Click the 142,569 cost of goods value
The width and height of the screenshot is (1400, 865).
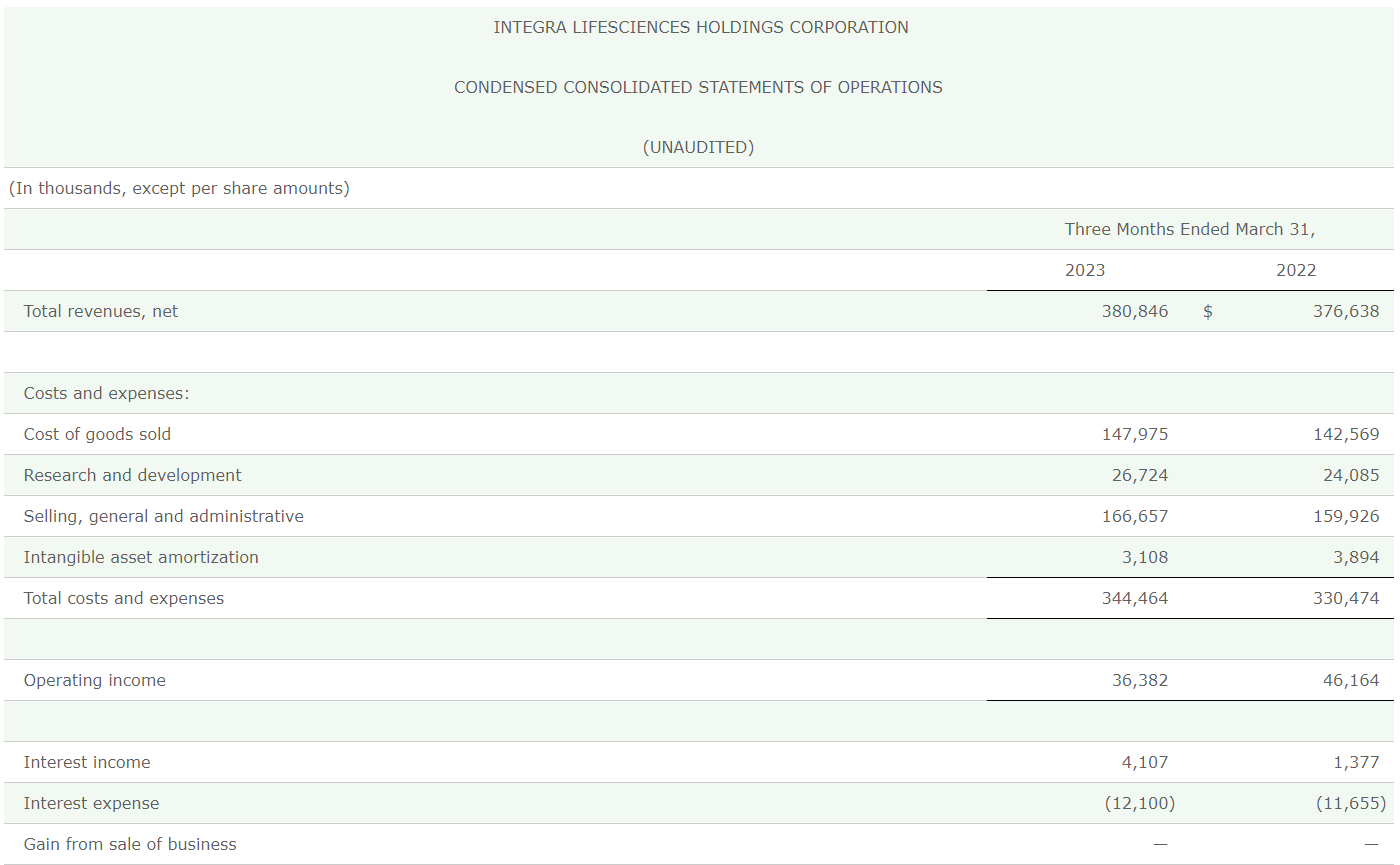[x=1346, y=434]
